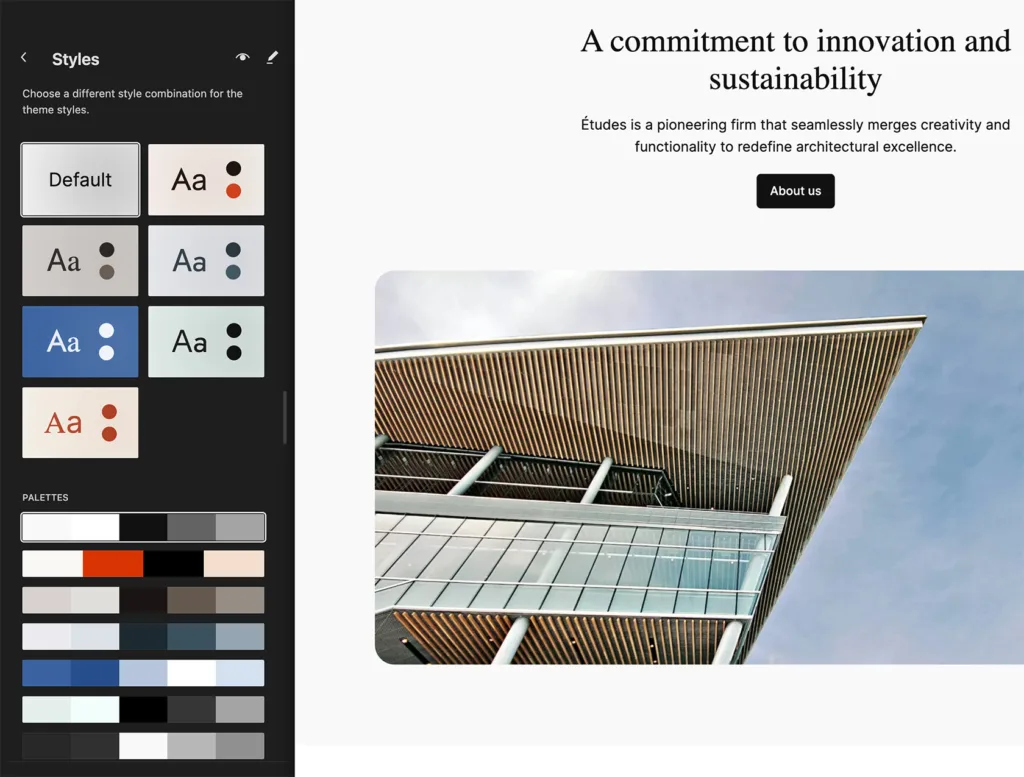Toggle the style book eye icon

[242, 58]
